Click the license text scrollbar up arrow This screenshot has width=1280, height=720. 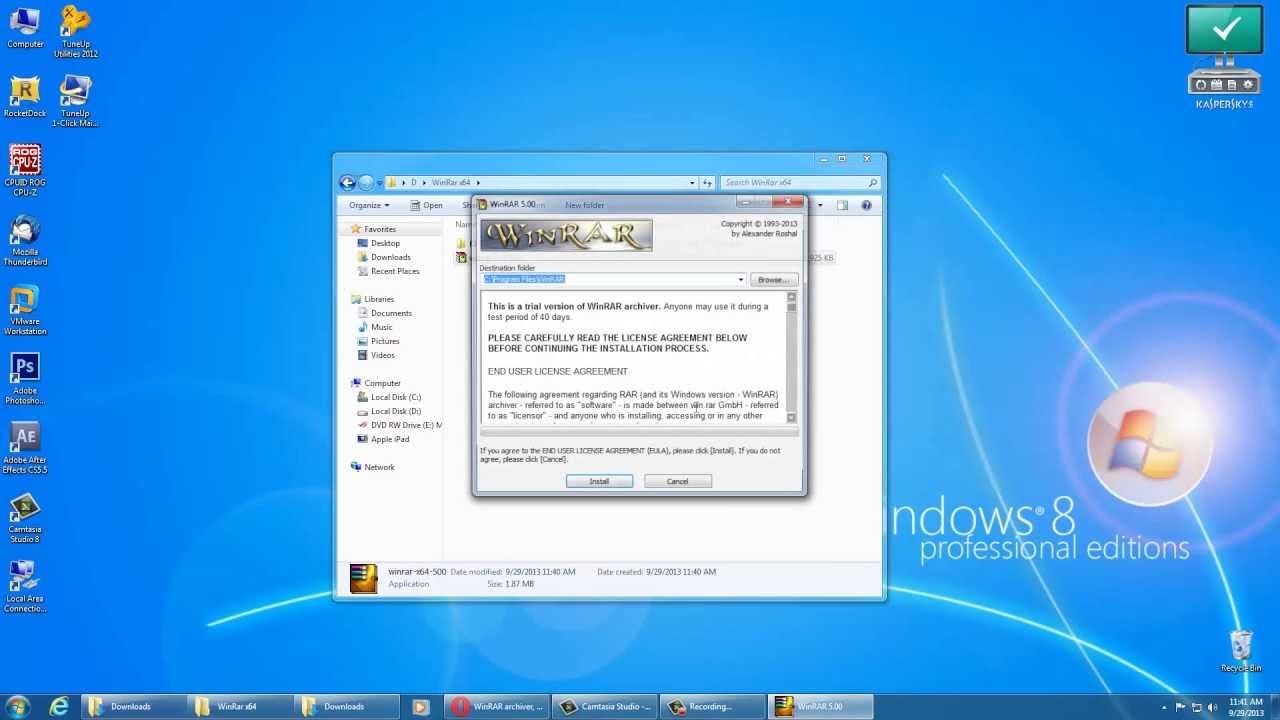[791, 297]
